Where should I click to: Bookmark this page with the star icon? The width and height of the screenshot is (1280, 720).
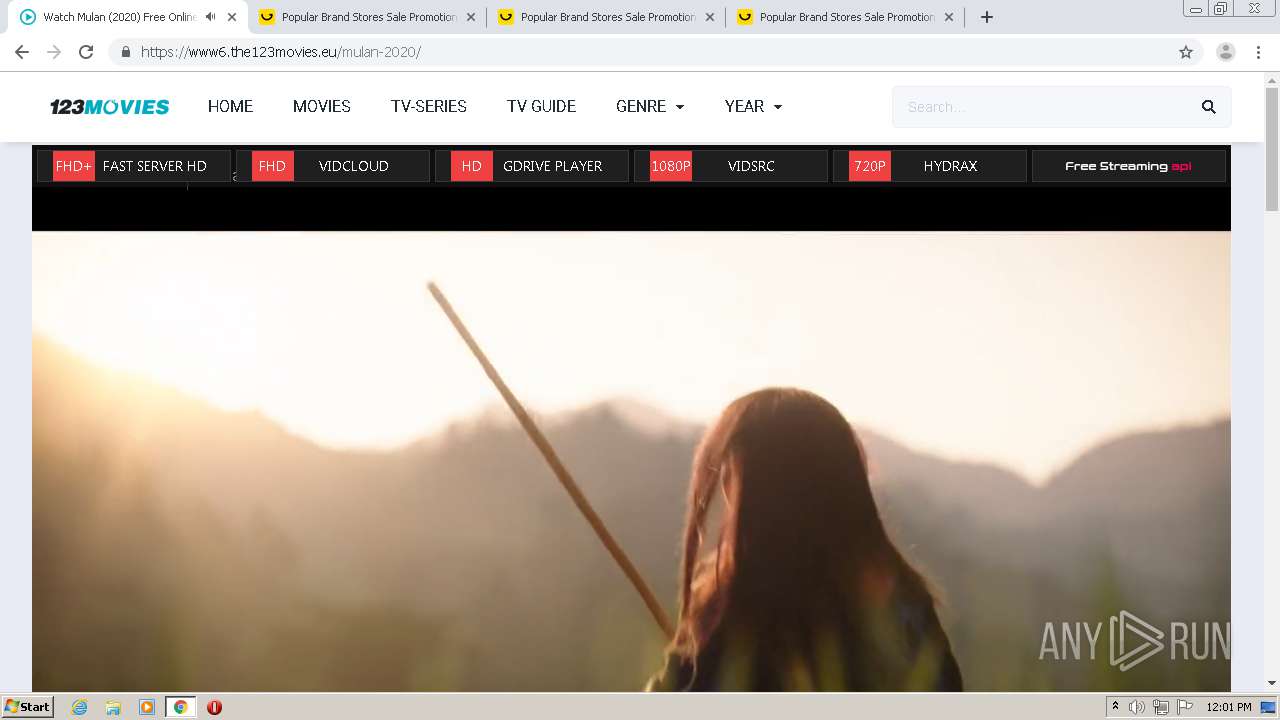[x=1186, y=52]
